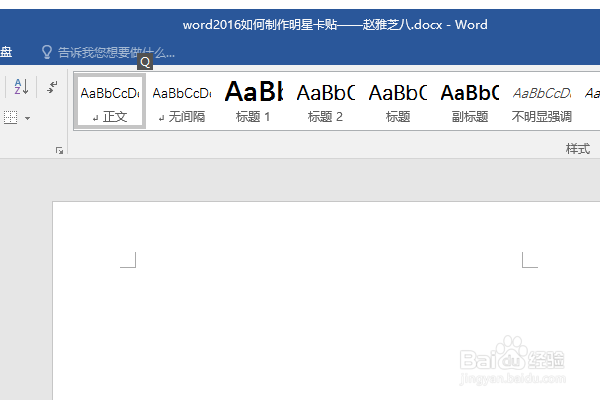Open the Paragraph settings dialog launcher
Viewport: 600px width, 400px height.
pos(59,150)
